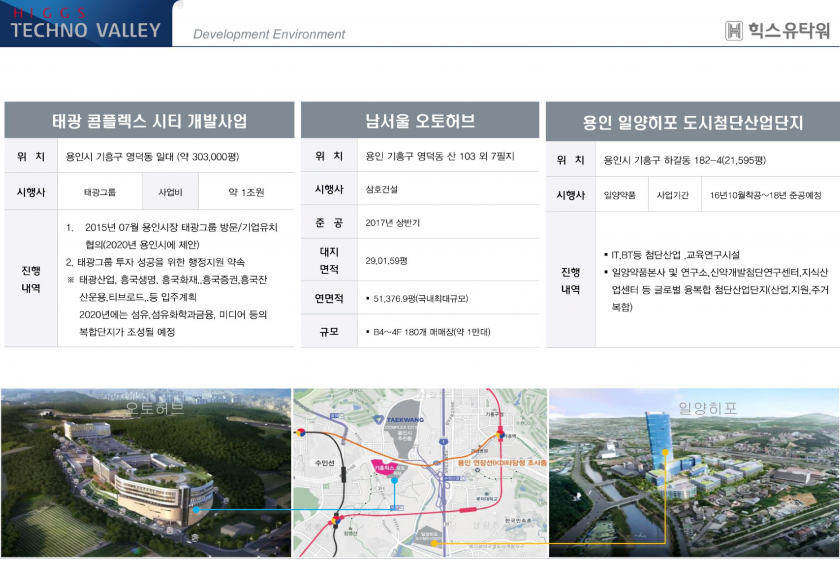Click the 약 1조원 project cost cell

click(x=246, y=191)
